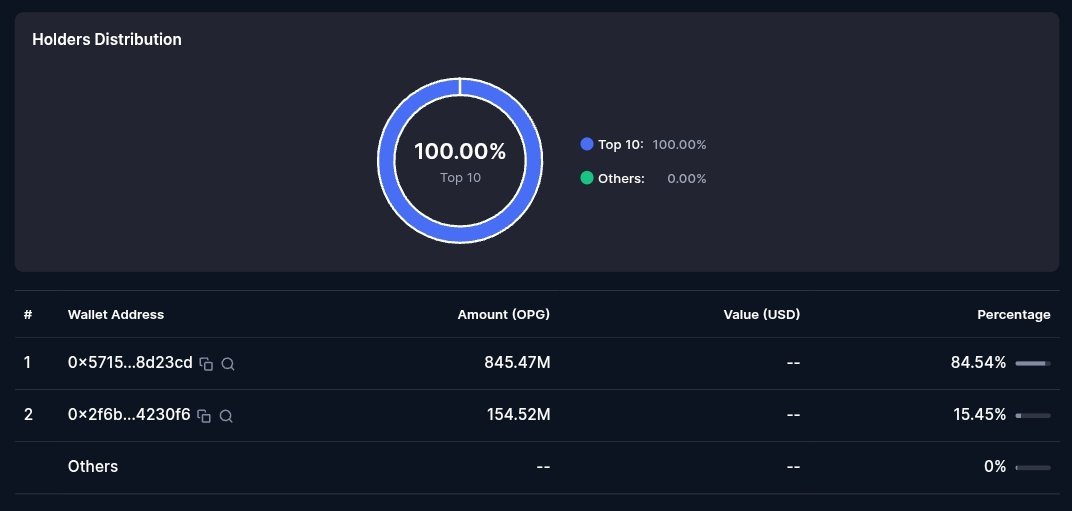Click the blue Top 10 legend dot

point(587,144)
